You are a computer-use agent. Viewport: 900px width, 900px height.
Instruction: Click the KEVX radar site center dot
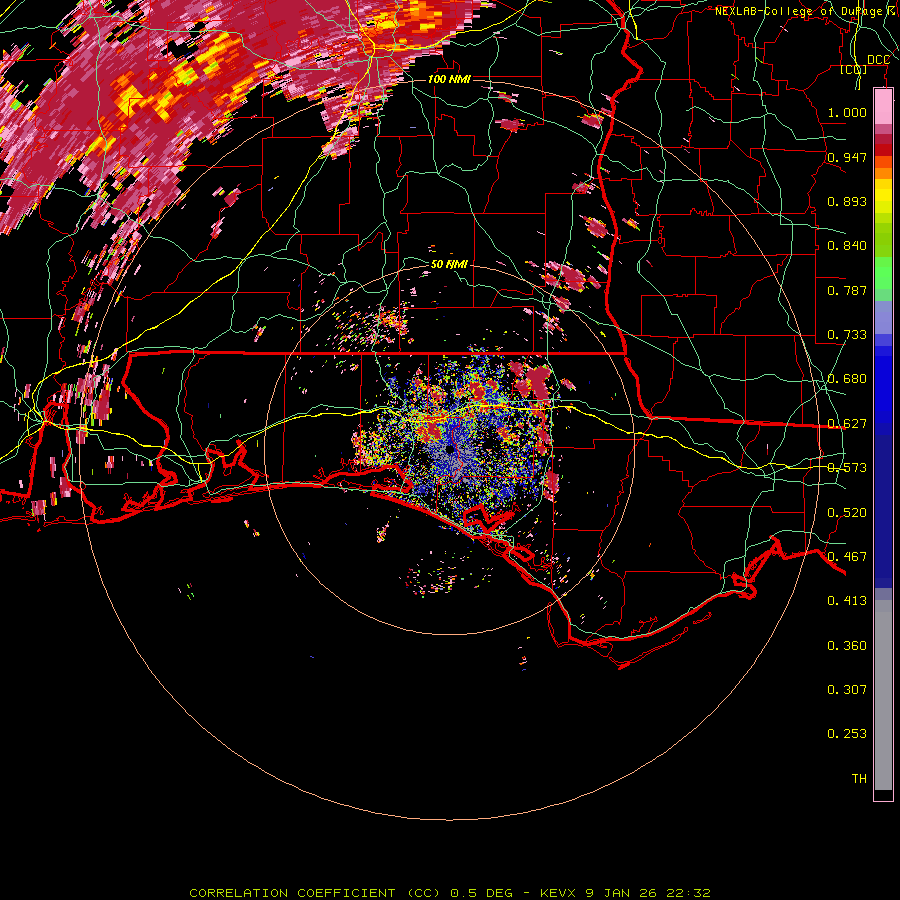(x=450, y=449)
